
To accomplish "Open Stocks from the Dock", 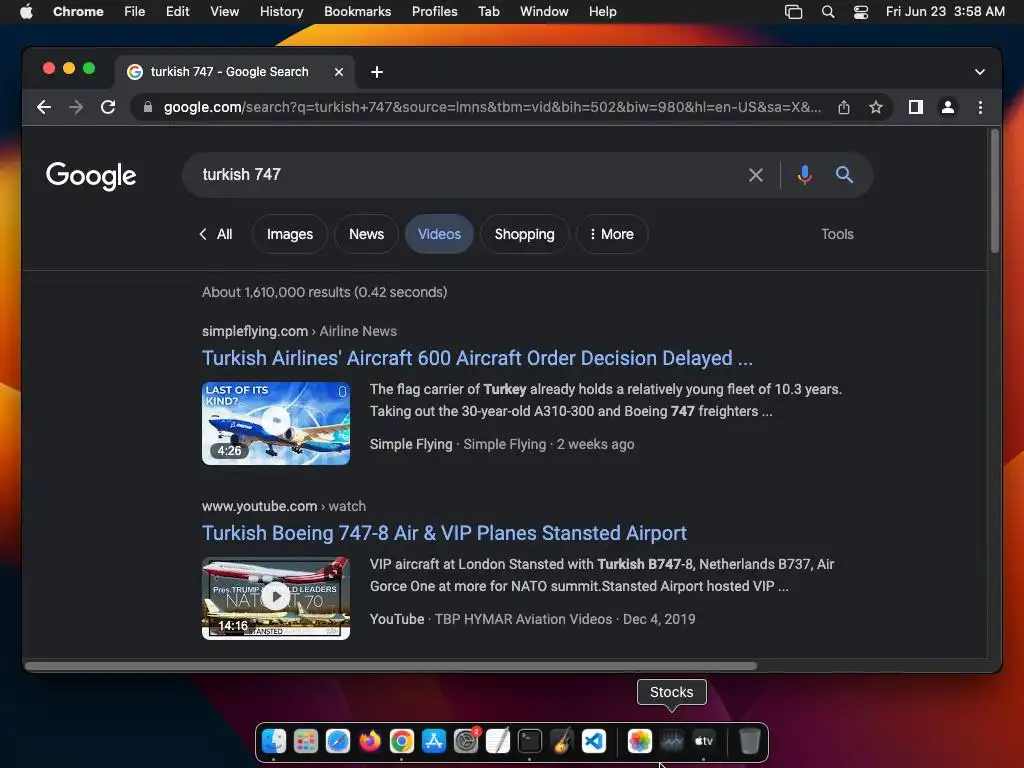I will 671,741.
